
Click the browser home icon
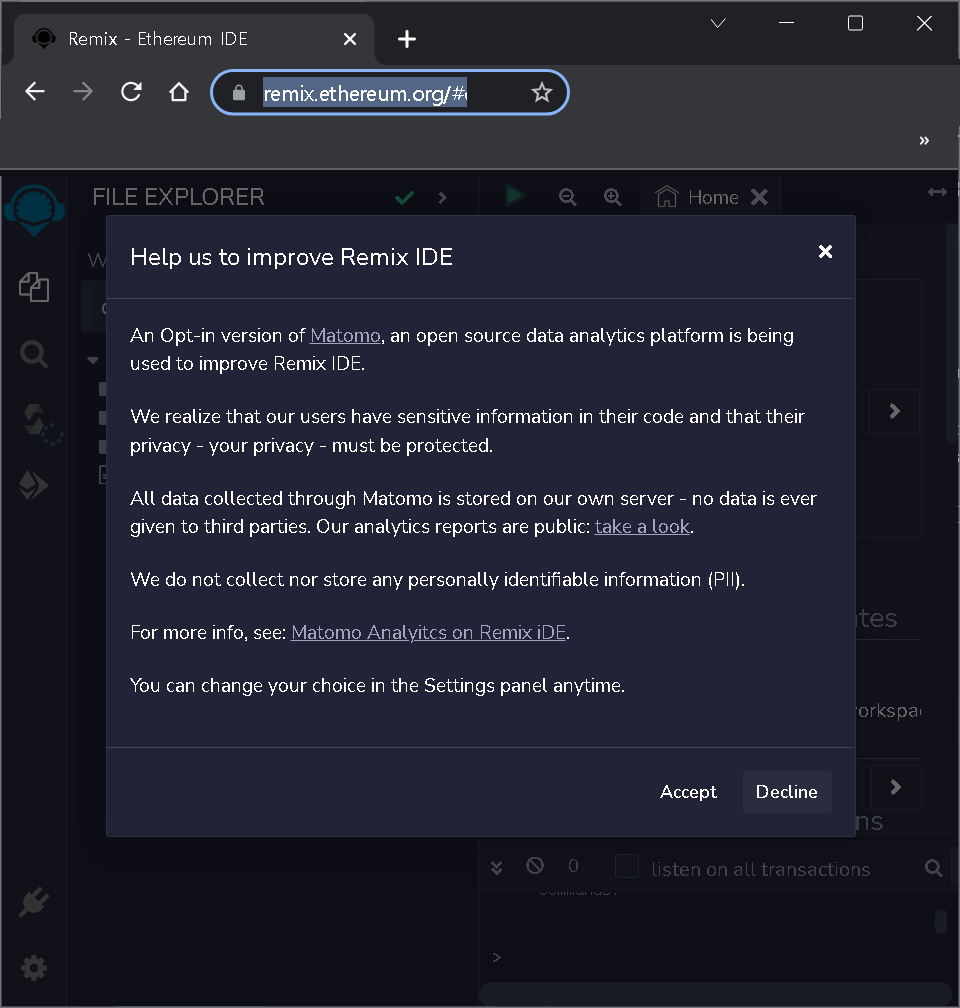pyautogui.click(x=179, y=92)
